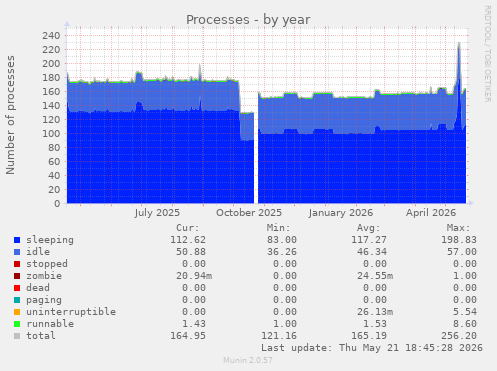Click the runnable legend color swatch
Screen dimensions: 497x371
[x=17, y=324]
